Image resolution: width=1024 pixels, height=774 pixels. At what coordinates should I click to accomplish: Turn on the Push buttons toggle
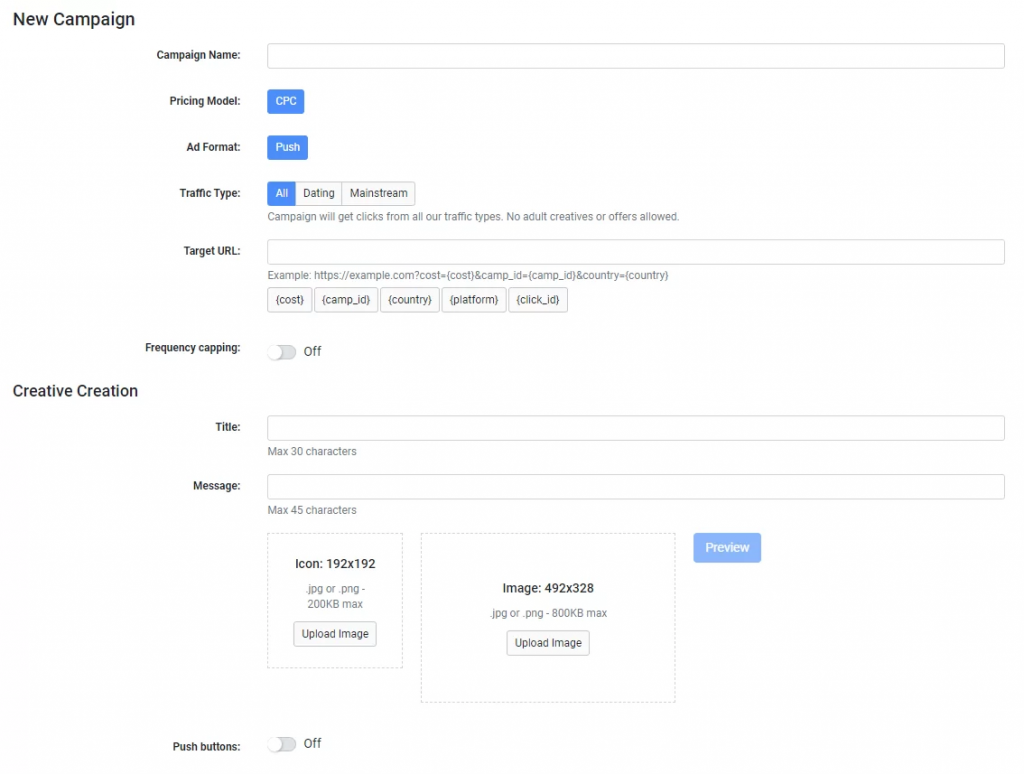[282, 745]
